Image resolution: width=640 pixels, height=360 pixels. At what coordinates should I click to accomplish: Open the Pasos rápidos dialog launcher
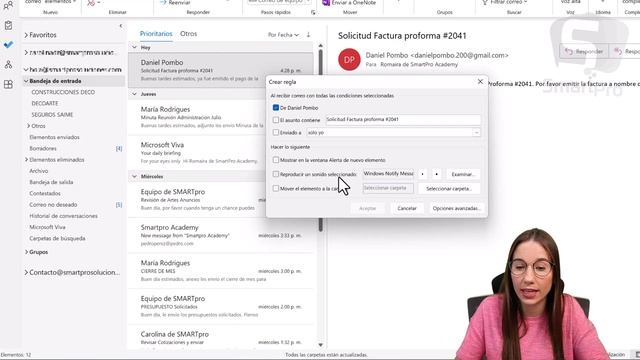click(313, 13)
